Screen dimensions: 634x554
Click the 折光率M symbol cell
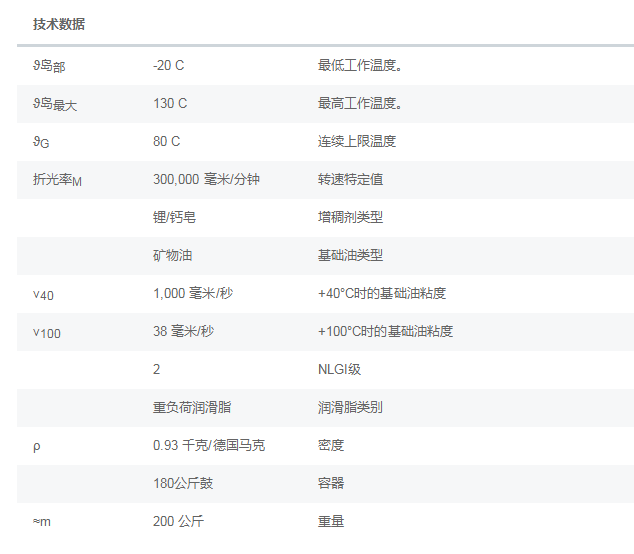(57, 180)
